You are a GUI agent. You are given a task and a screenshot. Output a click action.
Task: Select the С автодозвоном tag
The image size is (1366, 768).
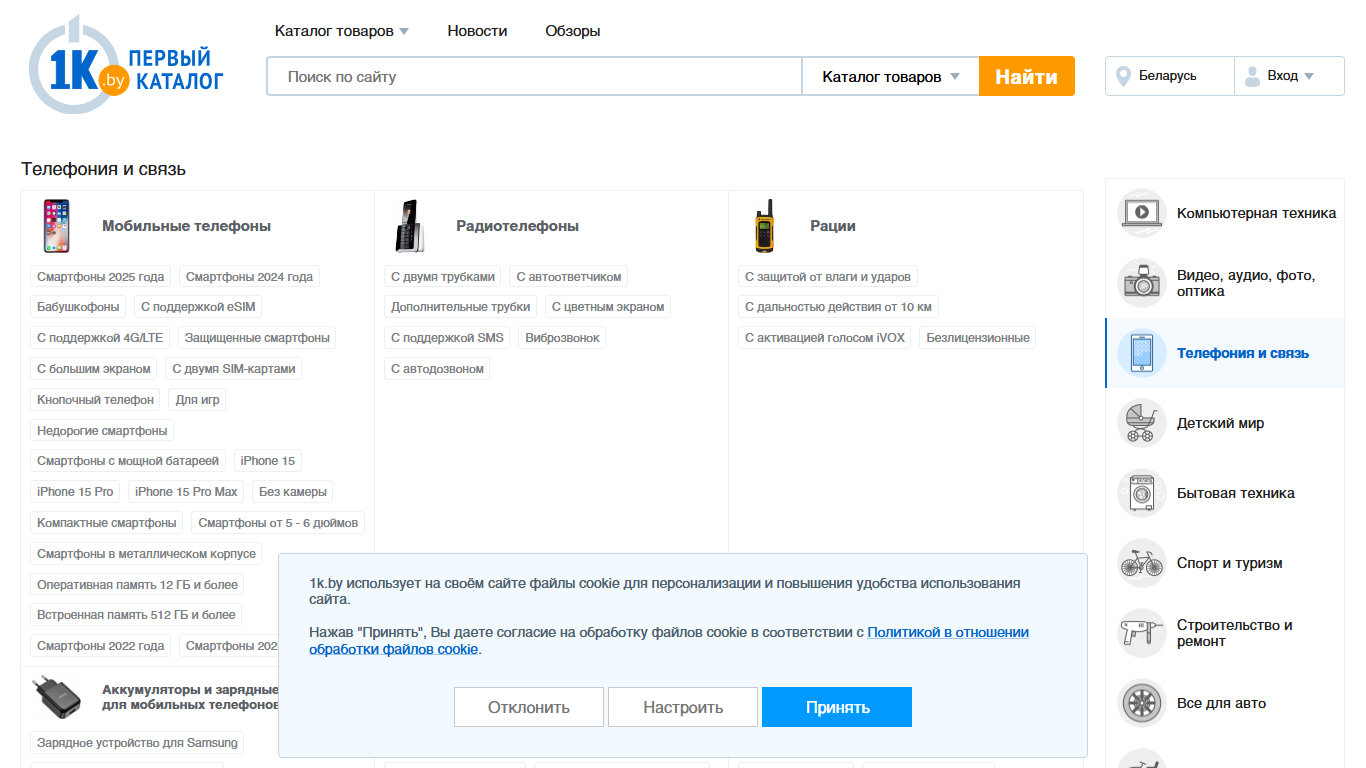pos(437,369)
